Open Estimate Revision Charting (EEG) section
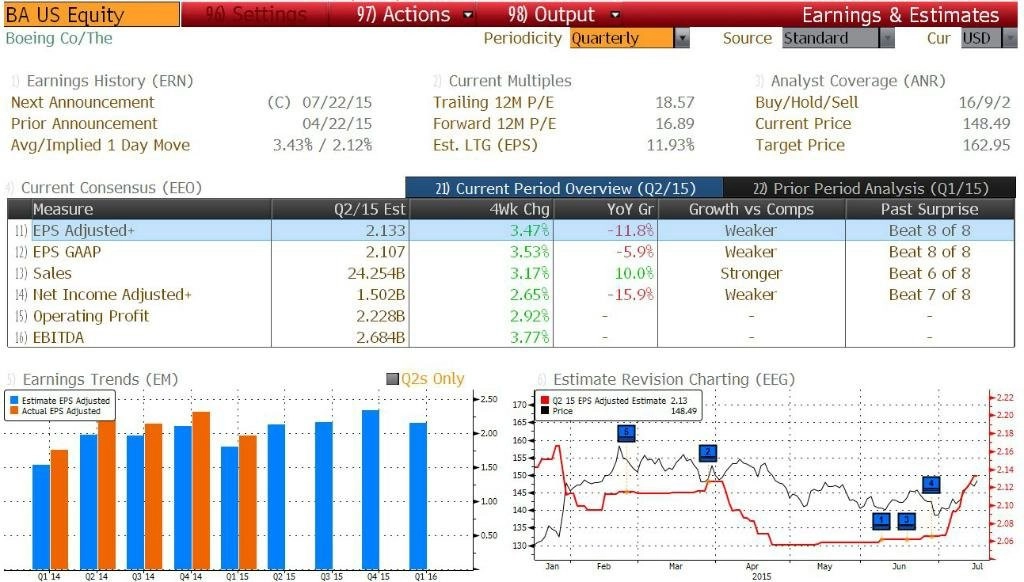 pos(673,380)
